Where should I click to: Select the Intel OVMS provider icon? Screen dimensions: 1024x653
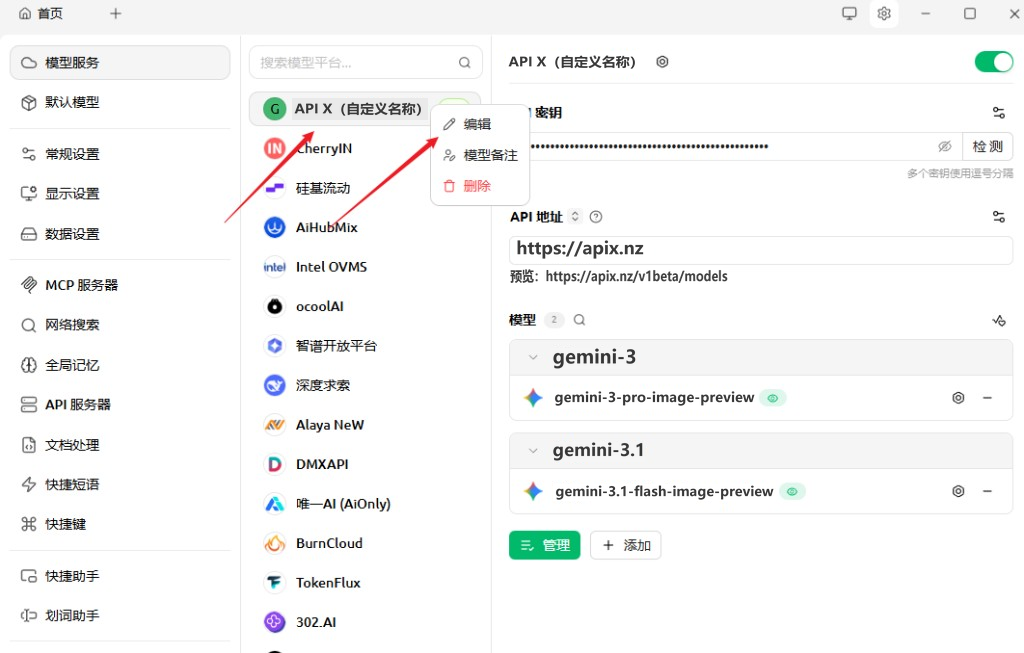coord(275,267)
